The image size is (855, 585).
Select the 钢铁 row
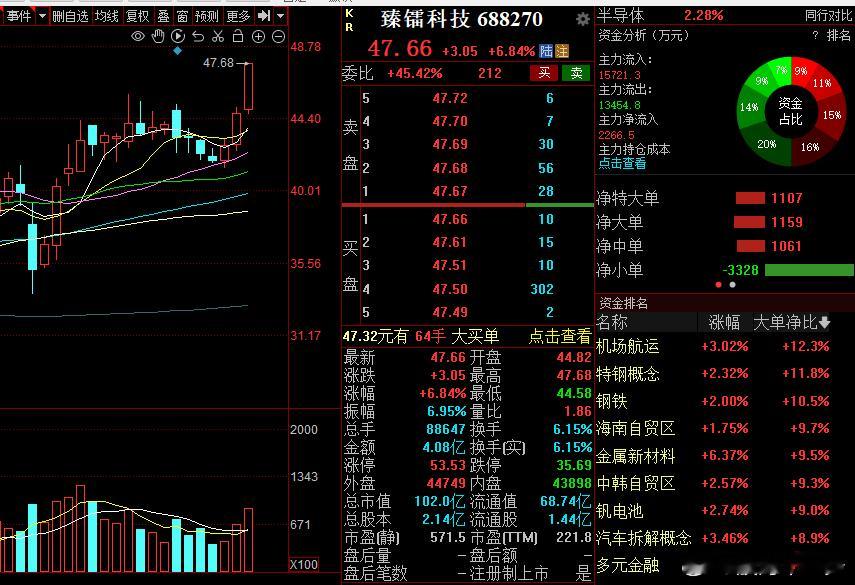[724, 401]
